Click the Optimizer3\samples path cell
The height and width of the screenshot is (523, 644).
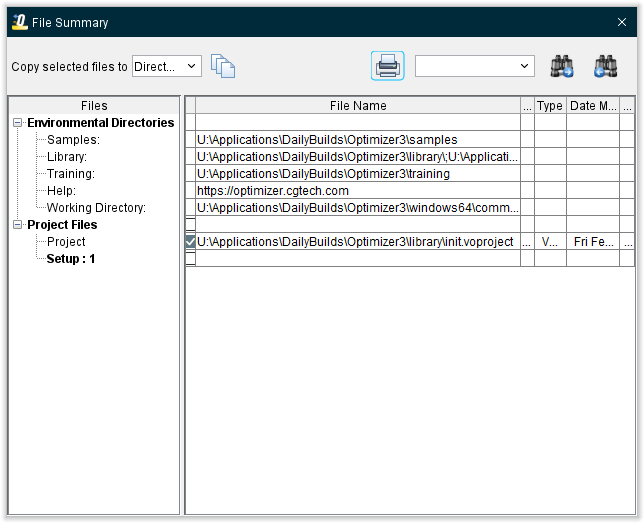358,140
